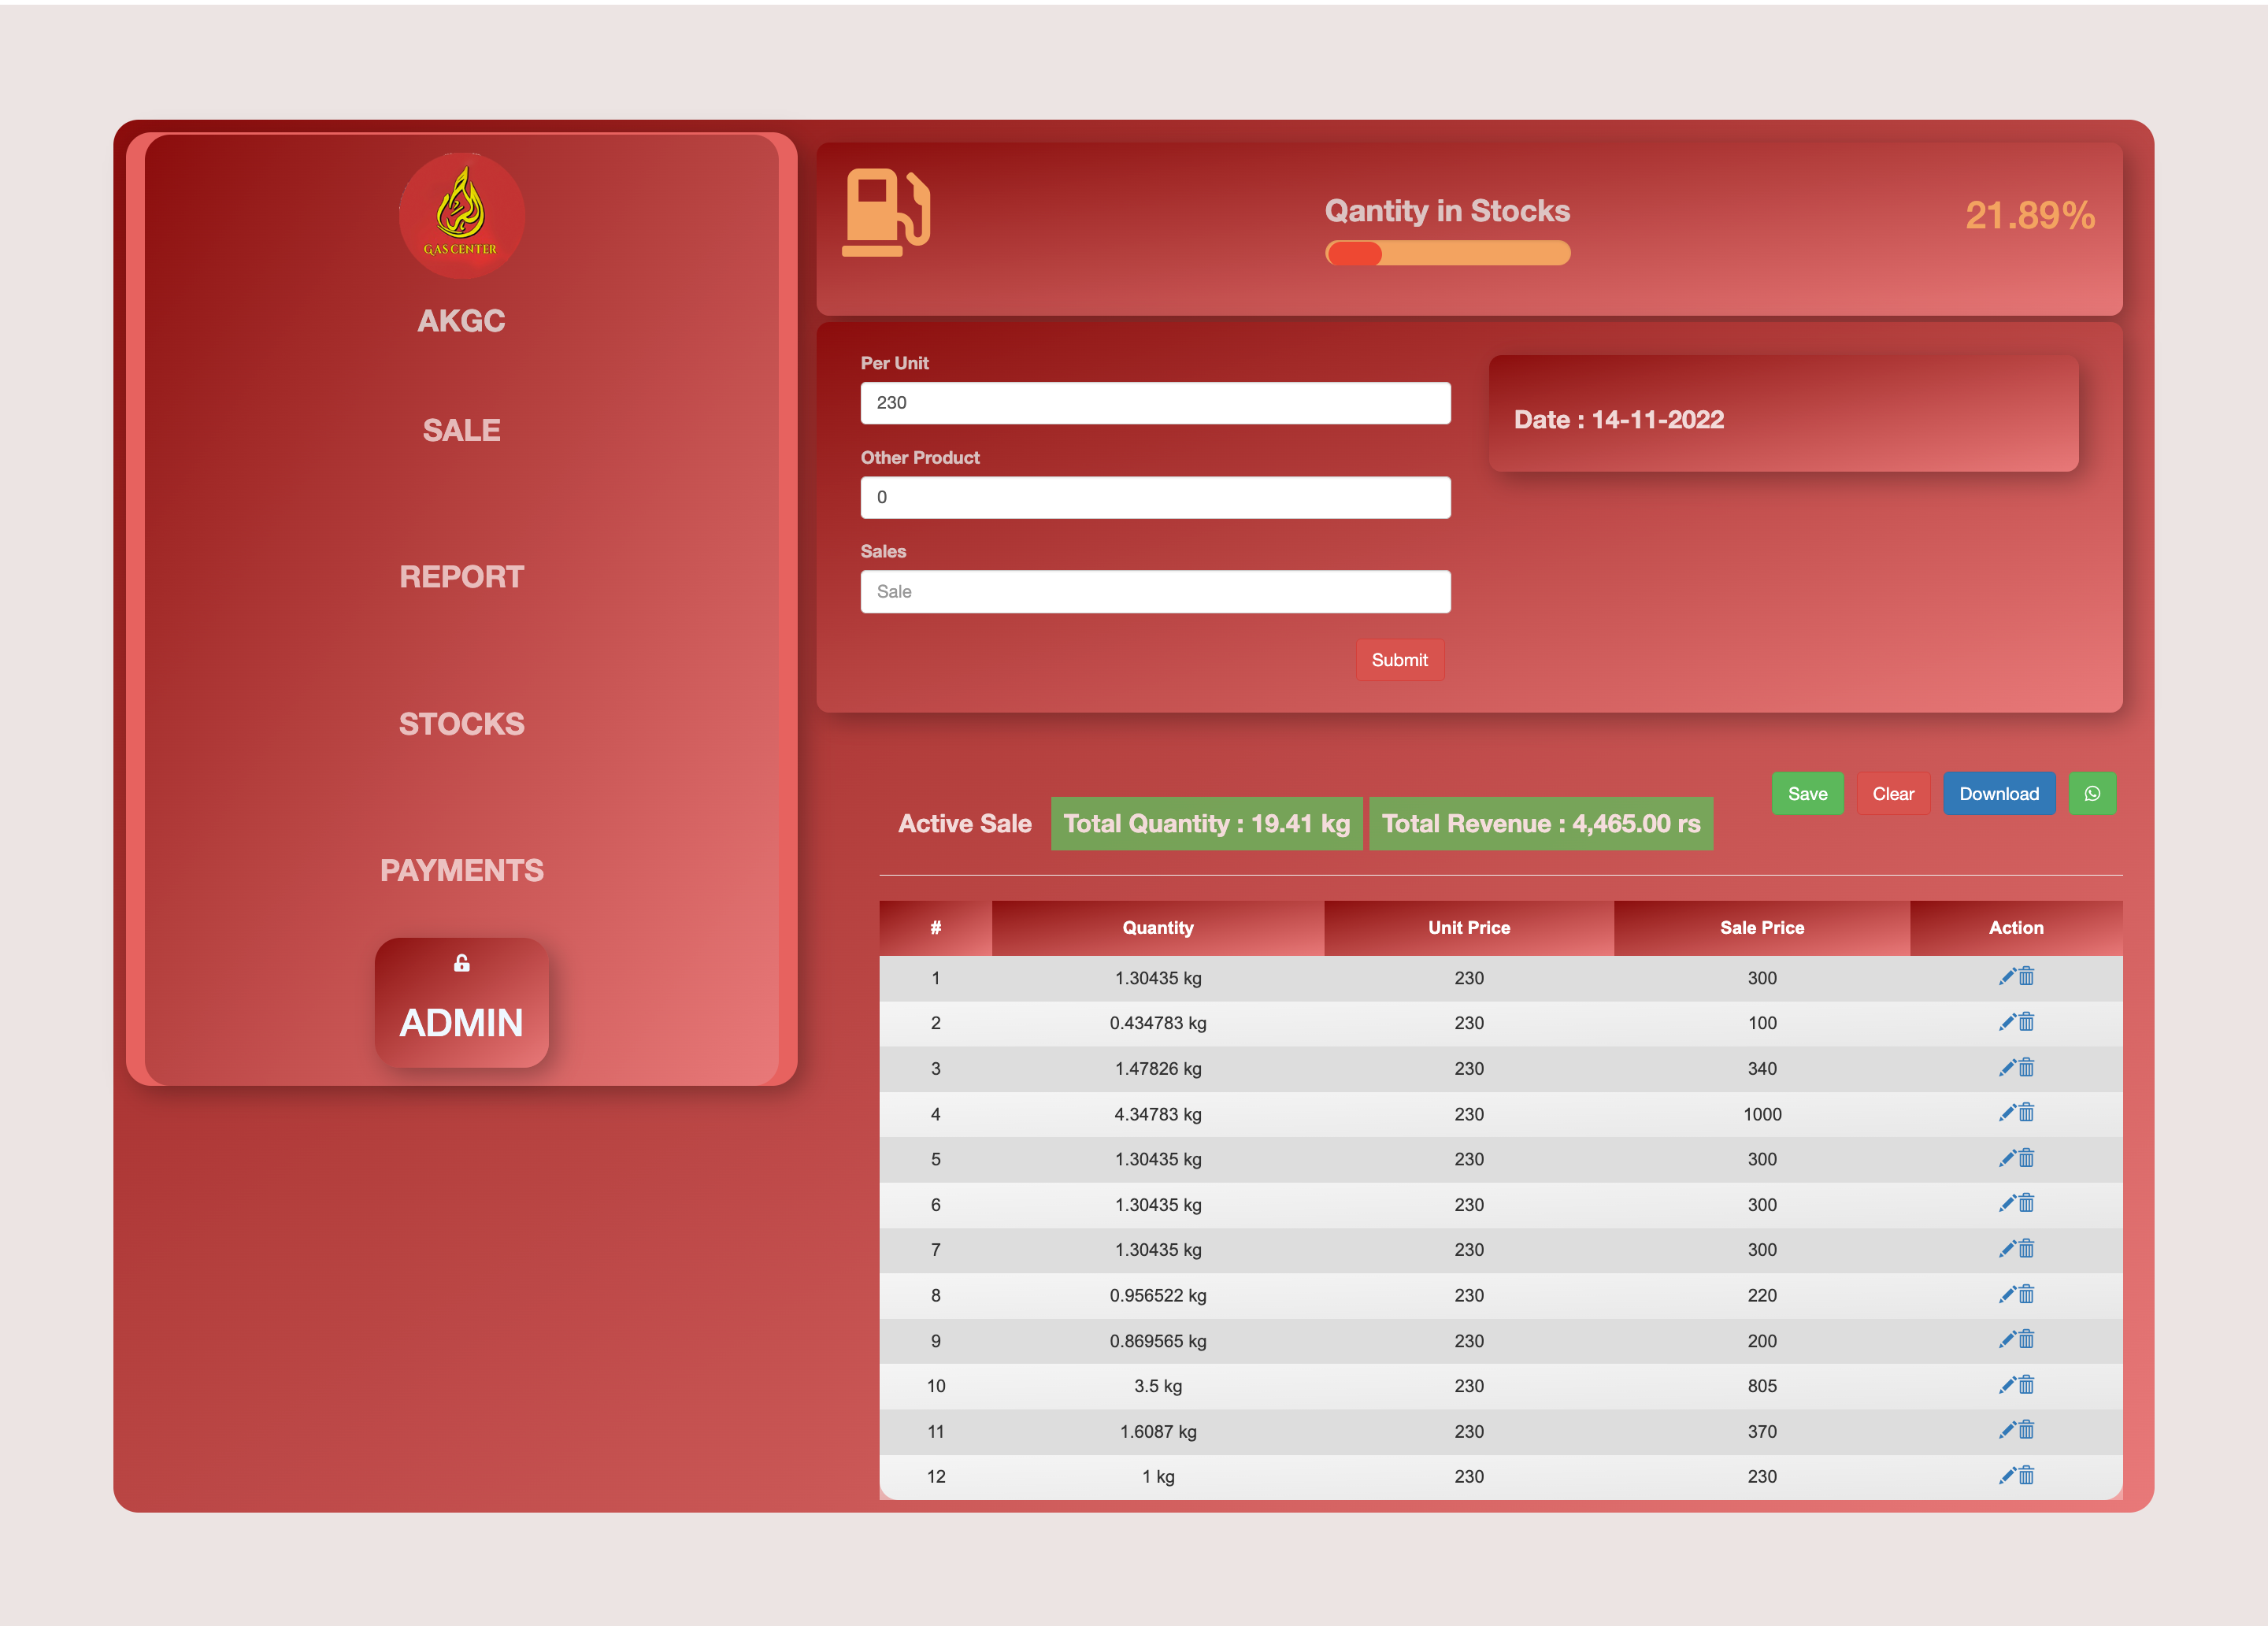2268x1626 pixels.
Task: Click the Download button
Action: [2000, 793]
